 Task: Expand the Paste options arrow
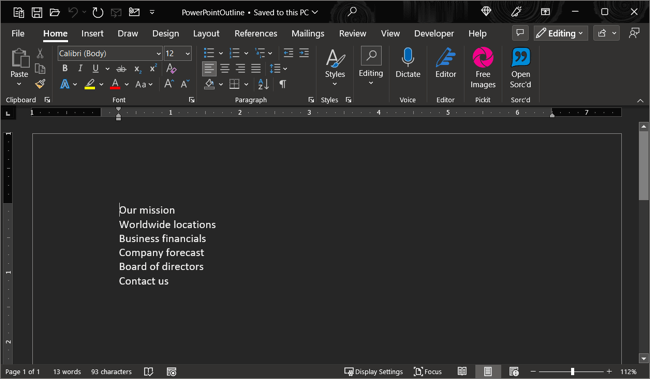[x=19, y=84]
